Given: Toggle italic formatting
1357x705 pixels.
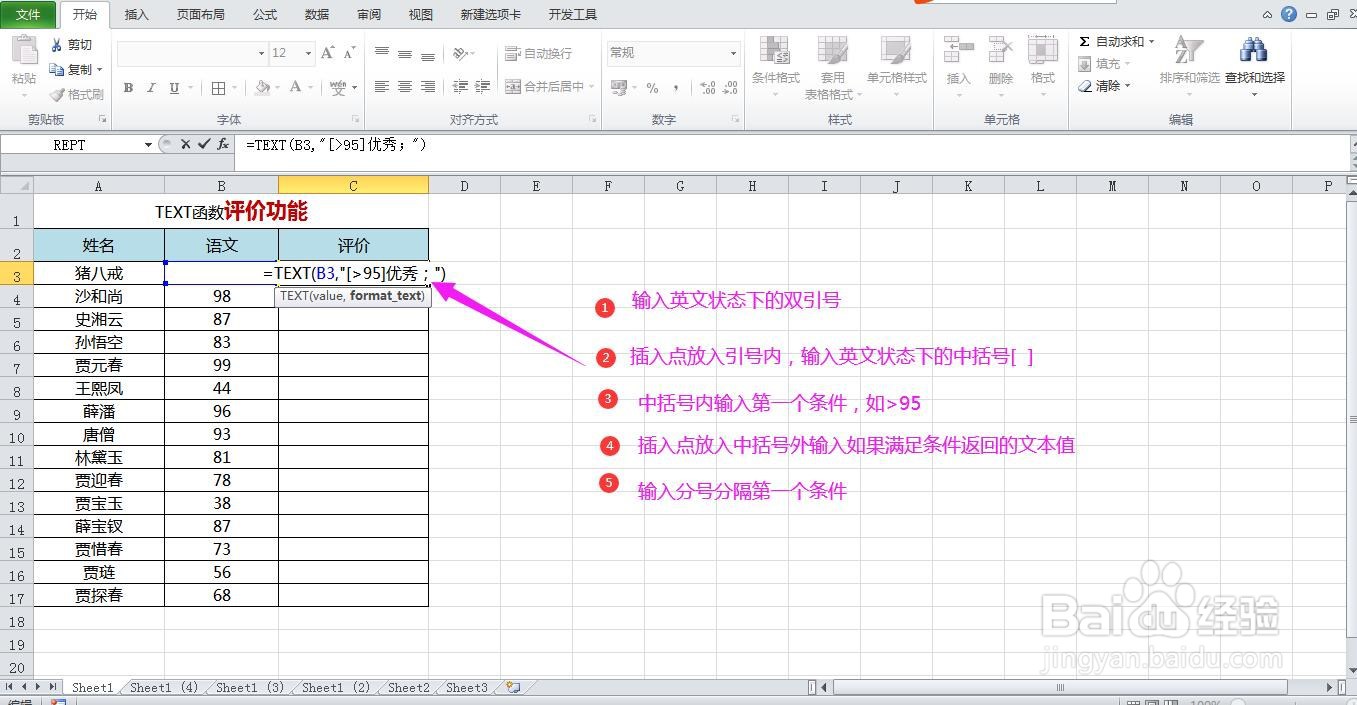Looking at the screenshot, I should click(151, 88).
